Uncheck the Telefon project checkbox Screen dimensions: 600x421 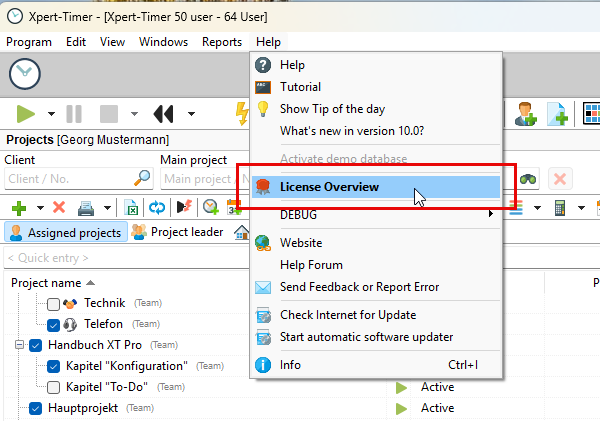pos(54,324)
